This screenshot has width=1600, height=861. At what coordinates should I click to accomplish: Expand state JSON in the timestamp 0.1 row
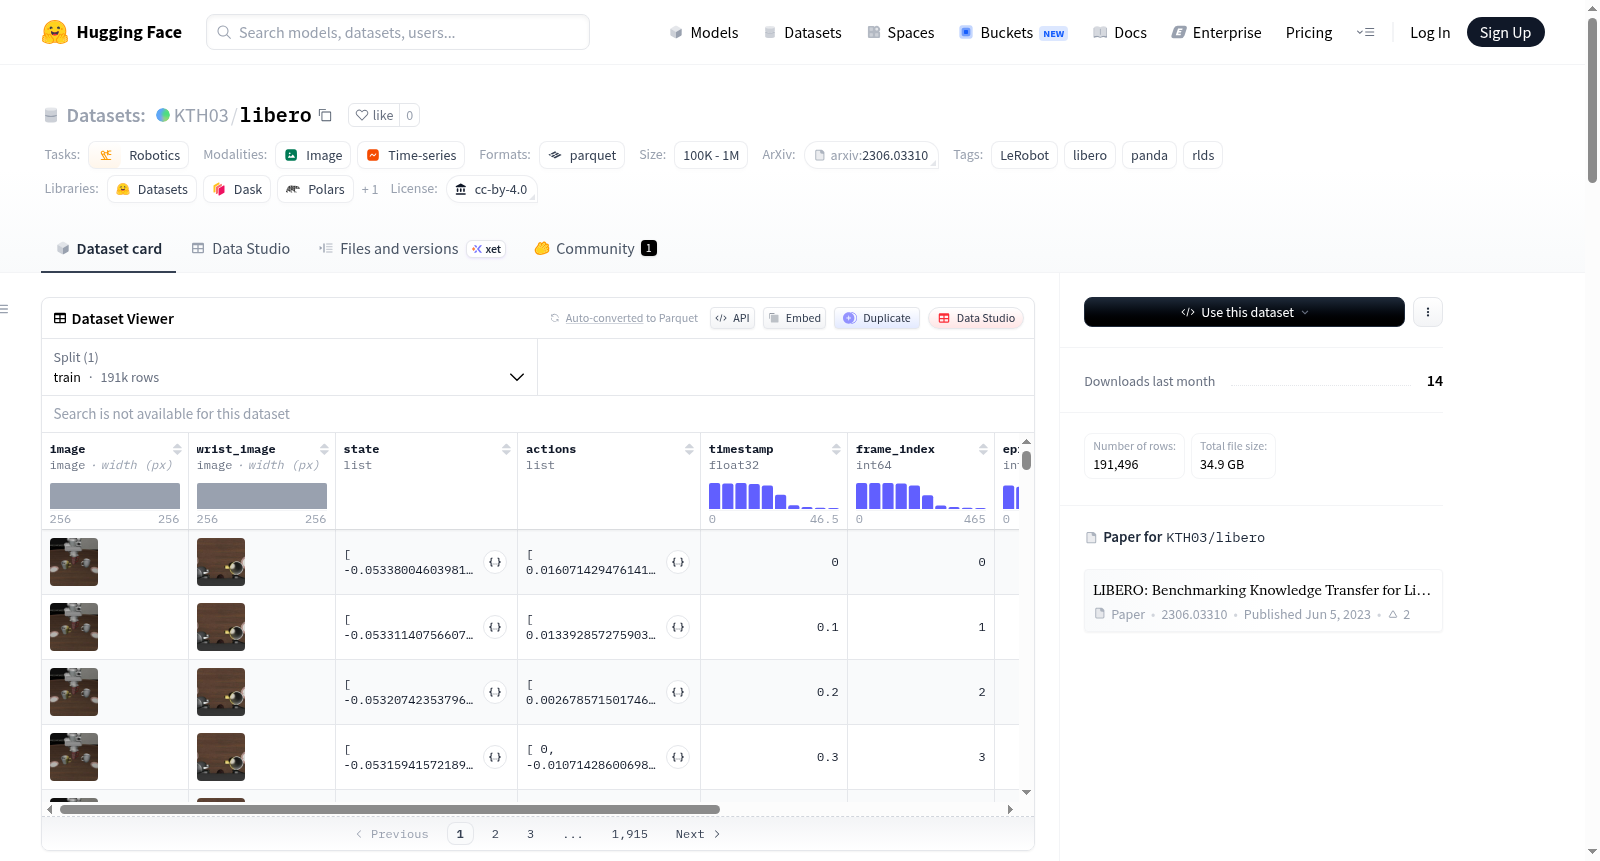(x=495, y=627)
